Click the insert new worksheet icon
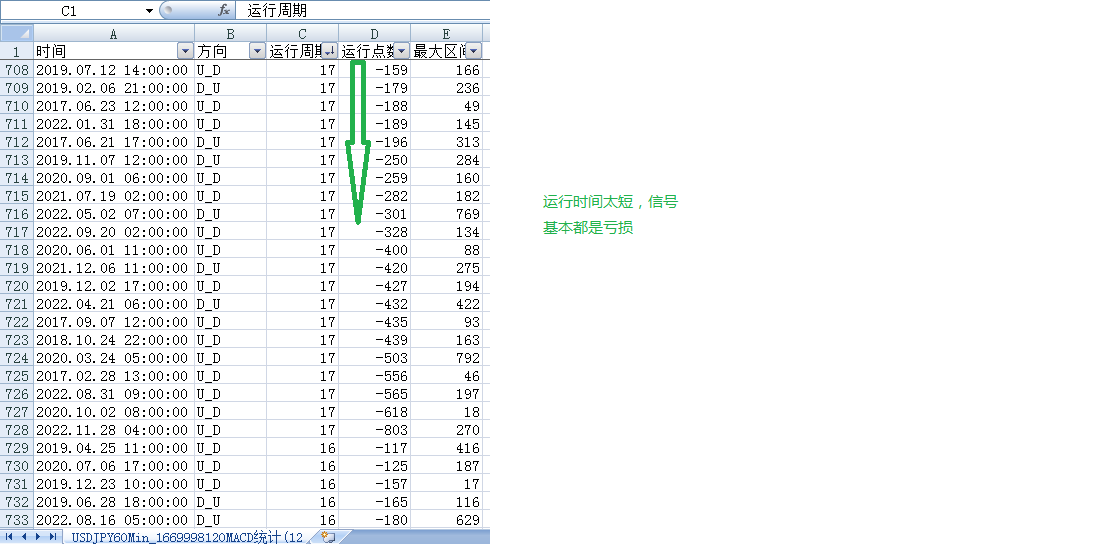This screenshot has width=1118, height=554. [327, 536]
